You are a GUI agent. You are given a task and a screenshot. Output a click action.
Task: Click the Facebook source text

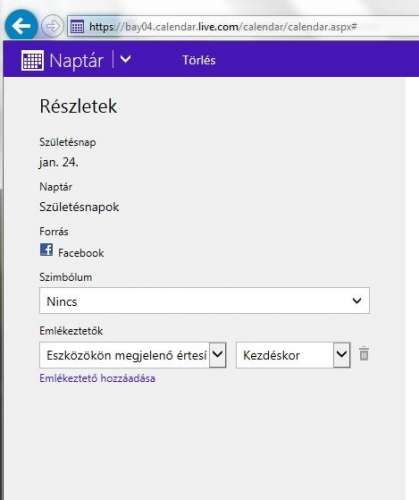(81, 253)
